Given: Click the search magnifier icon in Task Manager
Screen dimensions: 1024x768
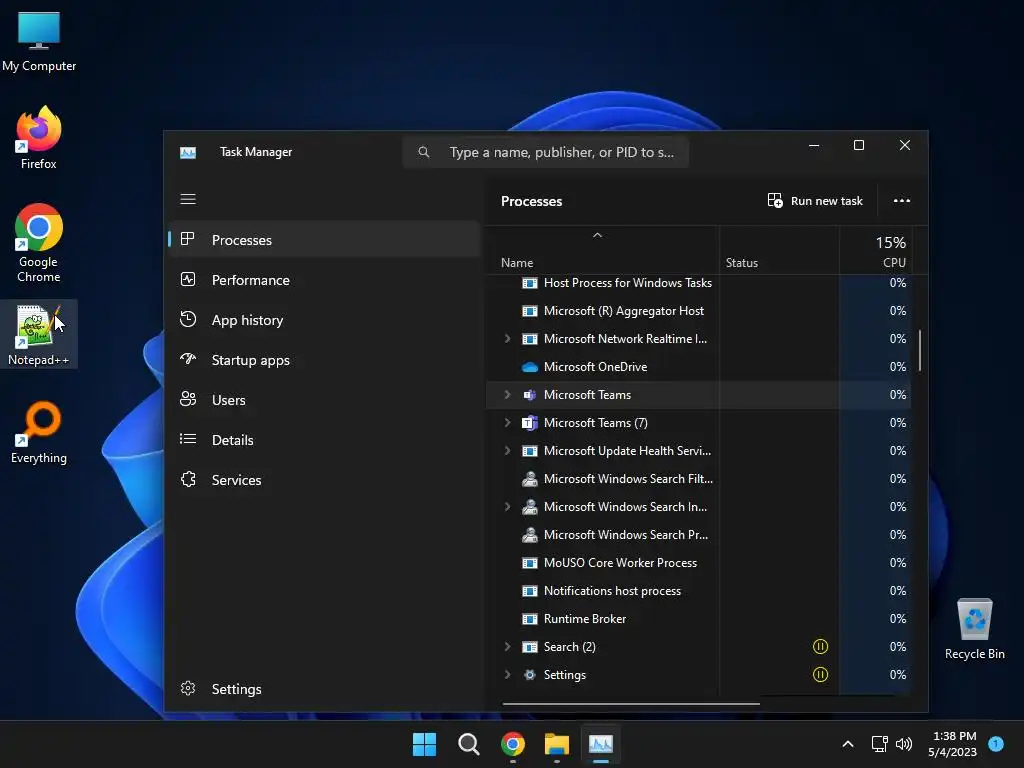Looking at the screenshot, I should tap(424, 152).
